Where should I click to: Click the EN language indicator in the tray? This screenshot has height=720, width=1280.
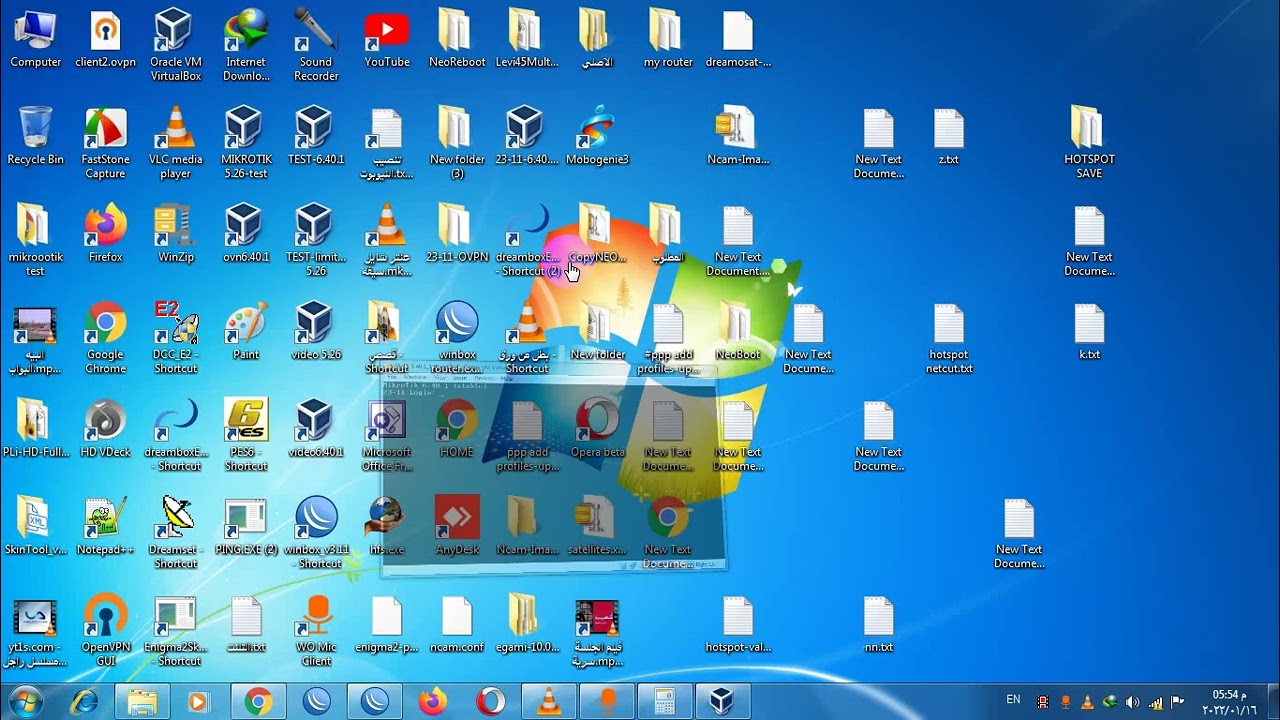click(1013, 700)
